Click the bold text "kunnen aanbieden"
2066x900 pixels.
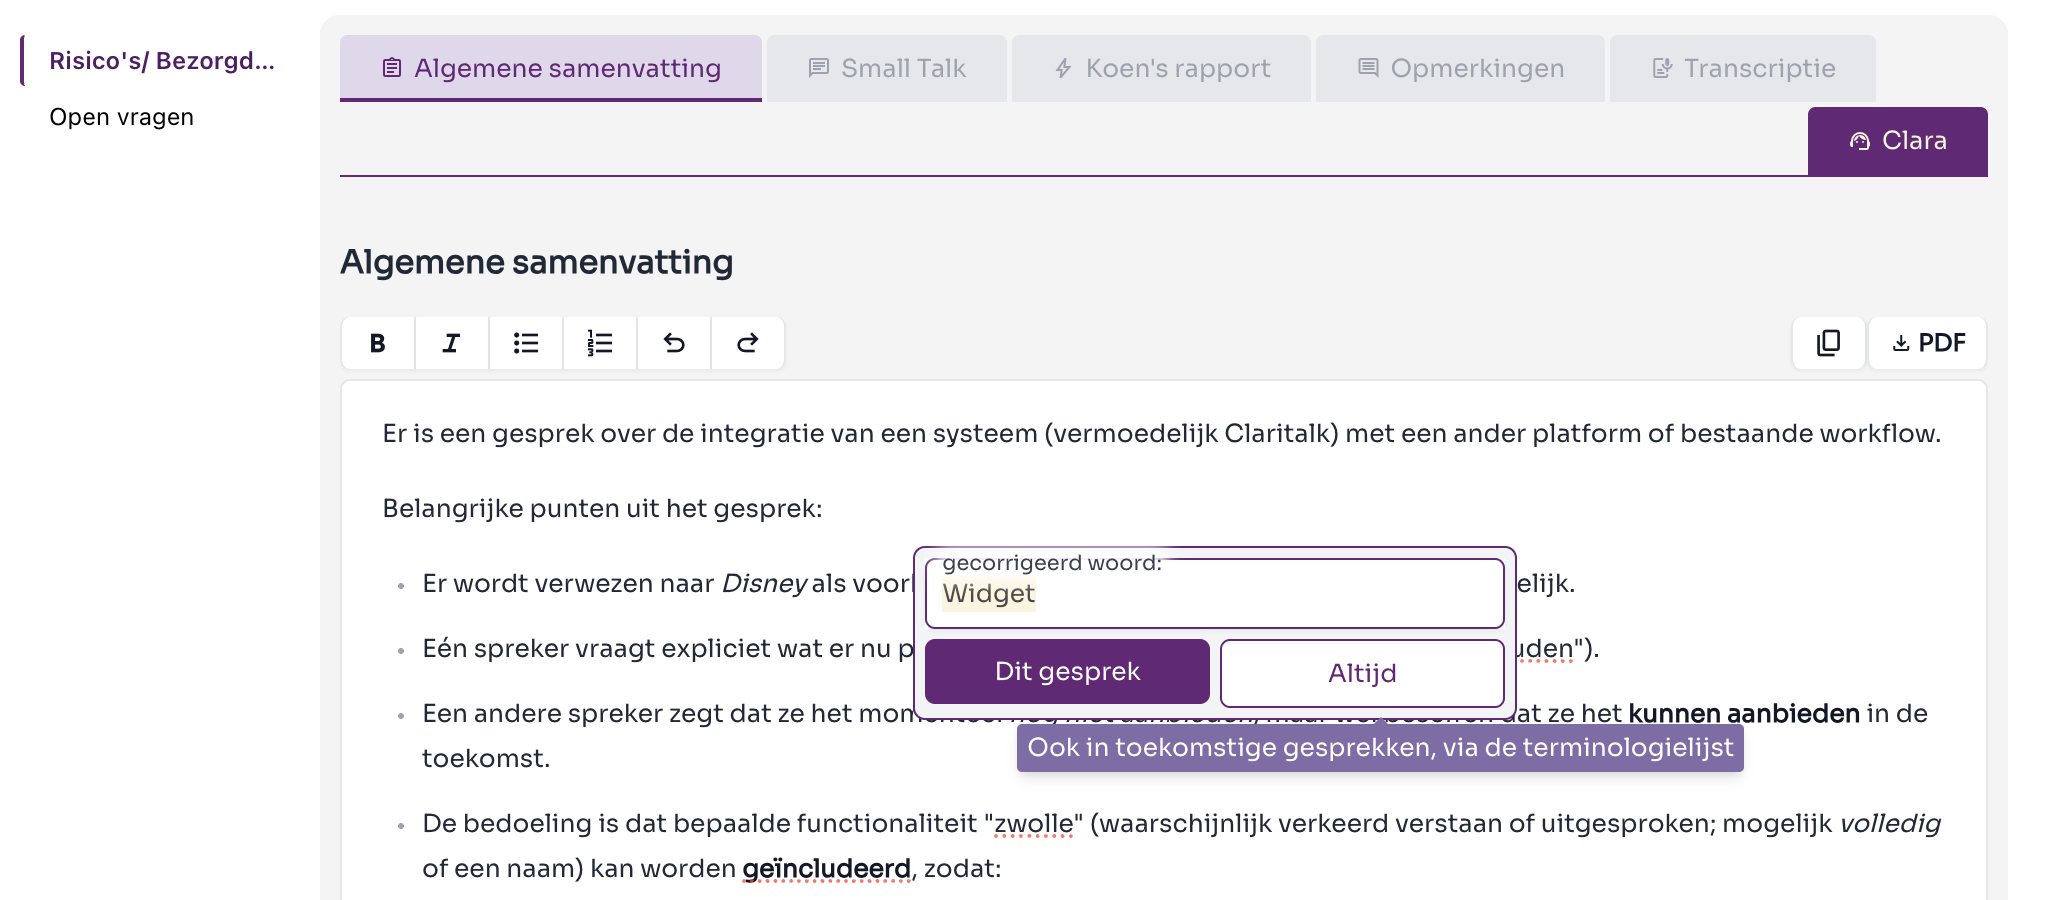1744,713
